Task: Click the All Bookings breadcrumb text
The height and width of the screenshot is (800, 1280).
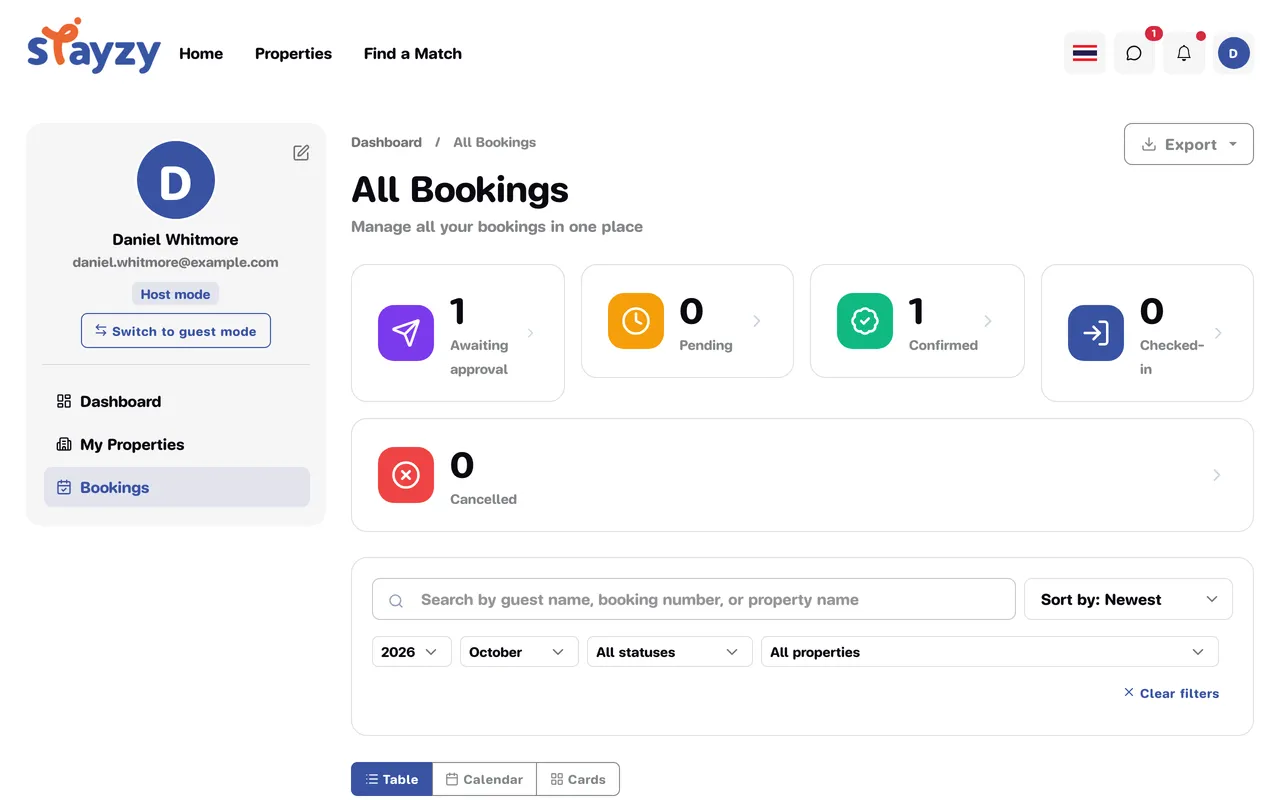Action: coord(495,142)
